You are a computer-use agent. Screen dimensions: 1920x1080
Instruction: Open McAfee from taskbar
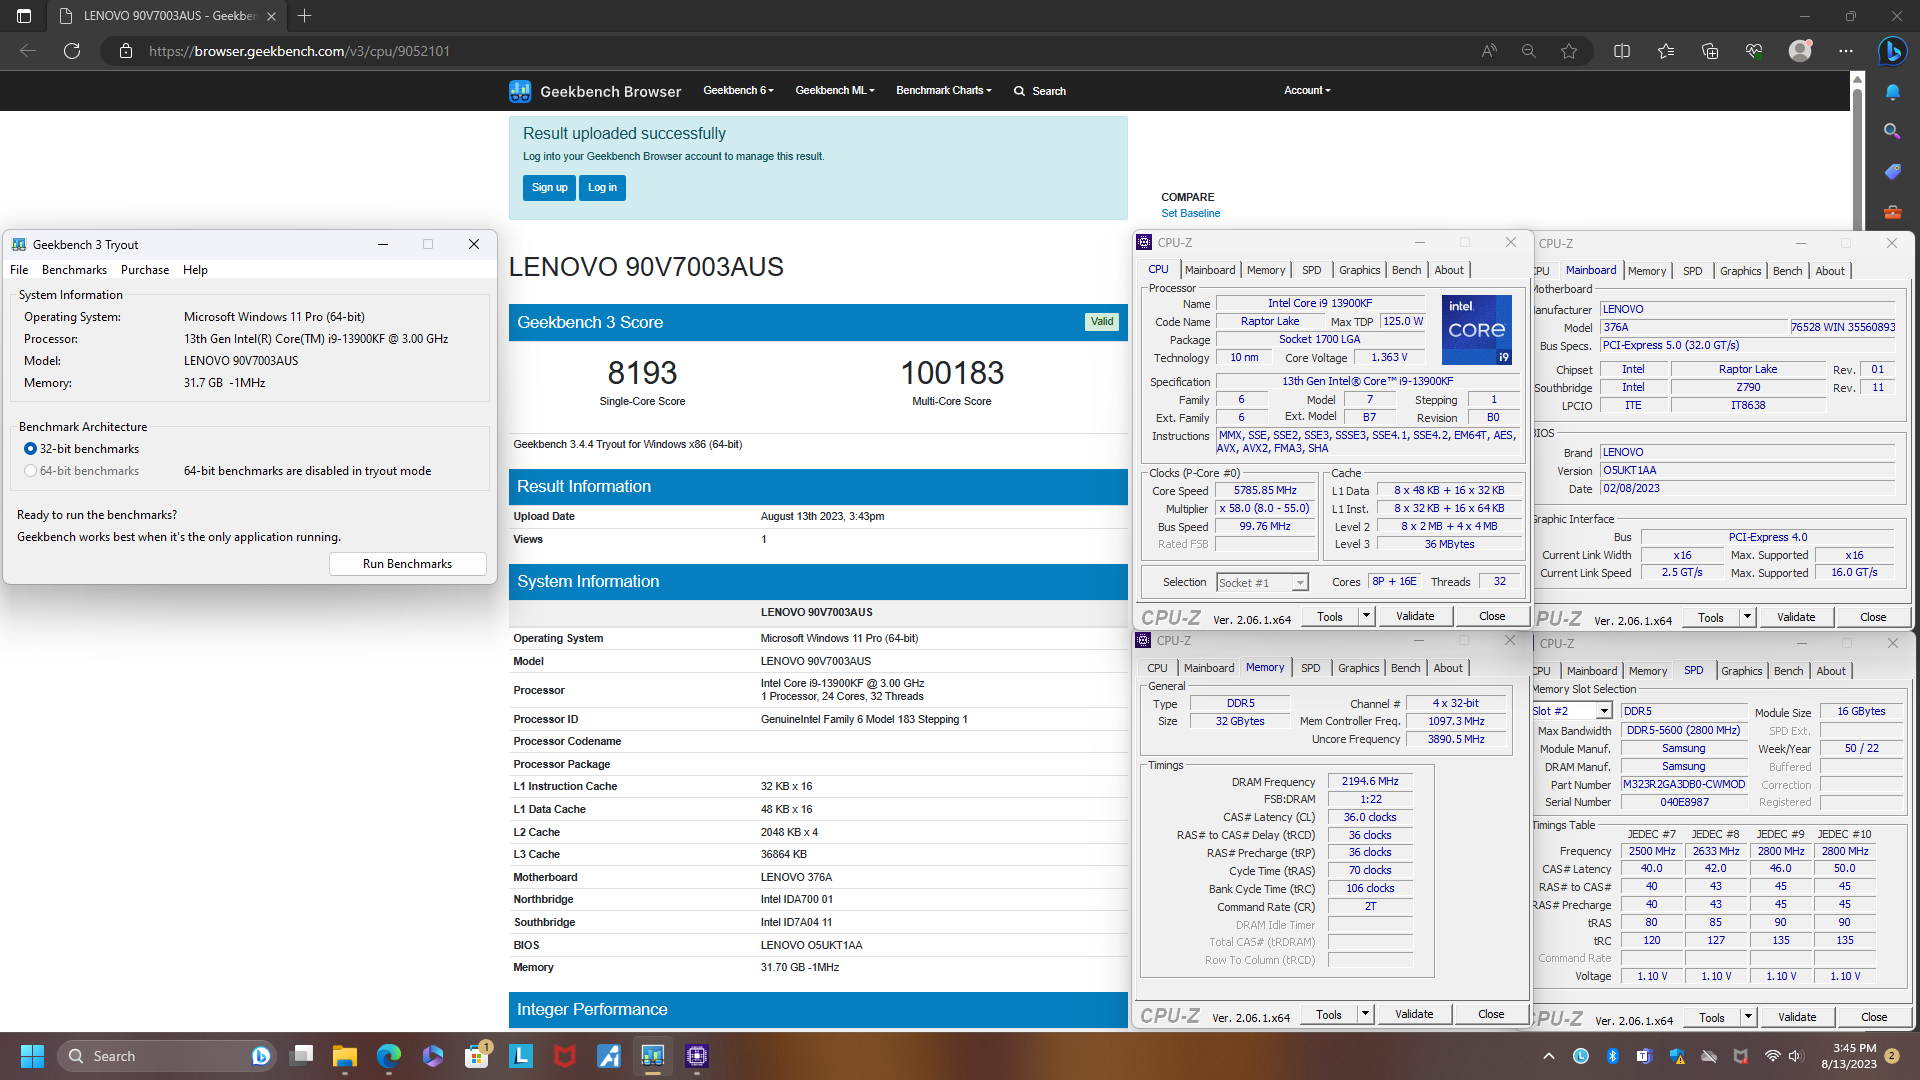click(565, 1056)
